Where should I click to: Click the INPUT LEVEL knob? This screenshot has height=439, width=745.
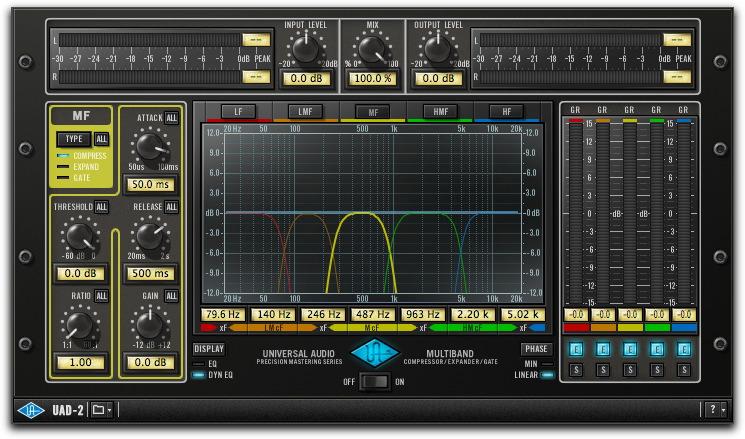306,49
